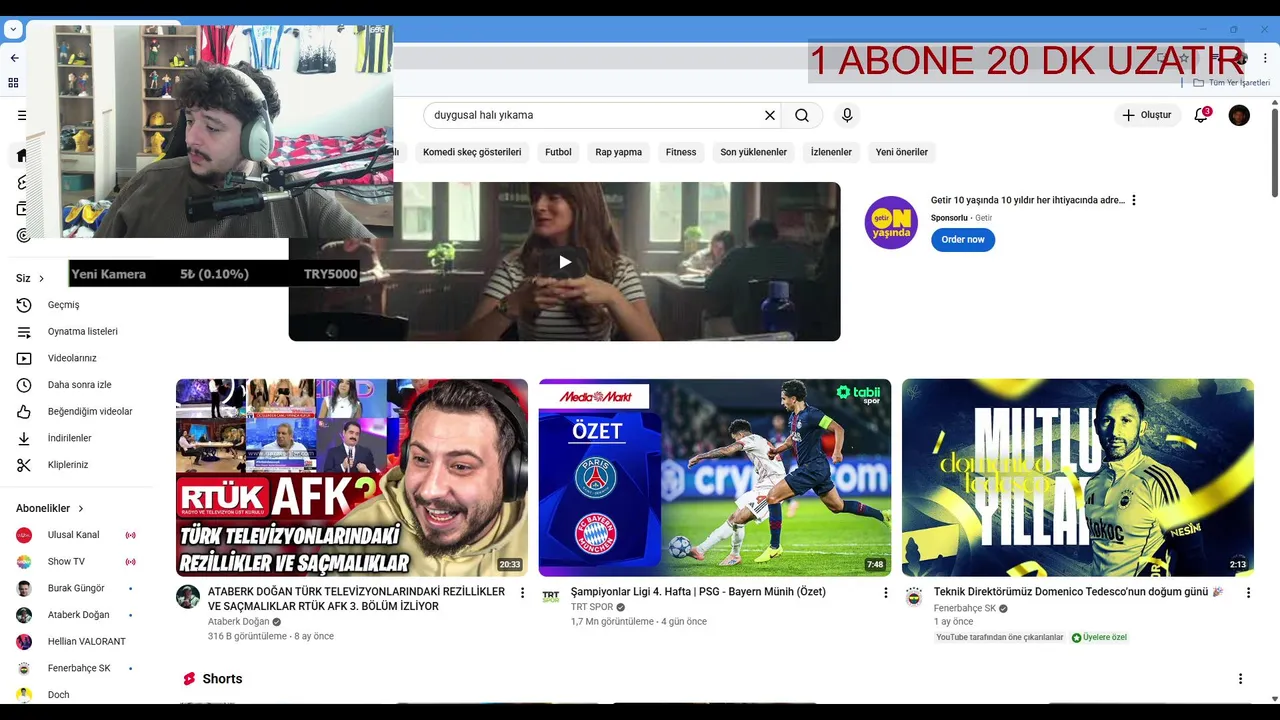Open options menu for Getir sponsored ad
The image size is (1280, 720).
pyautogui.click(x=1133, y=200)
